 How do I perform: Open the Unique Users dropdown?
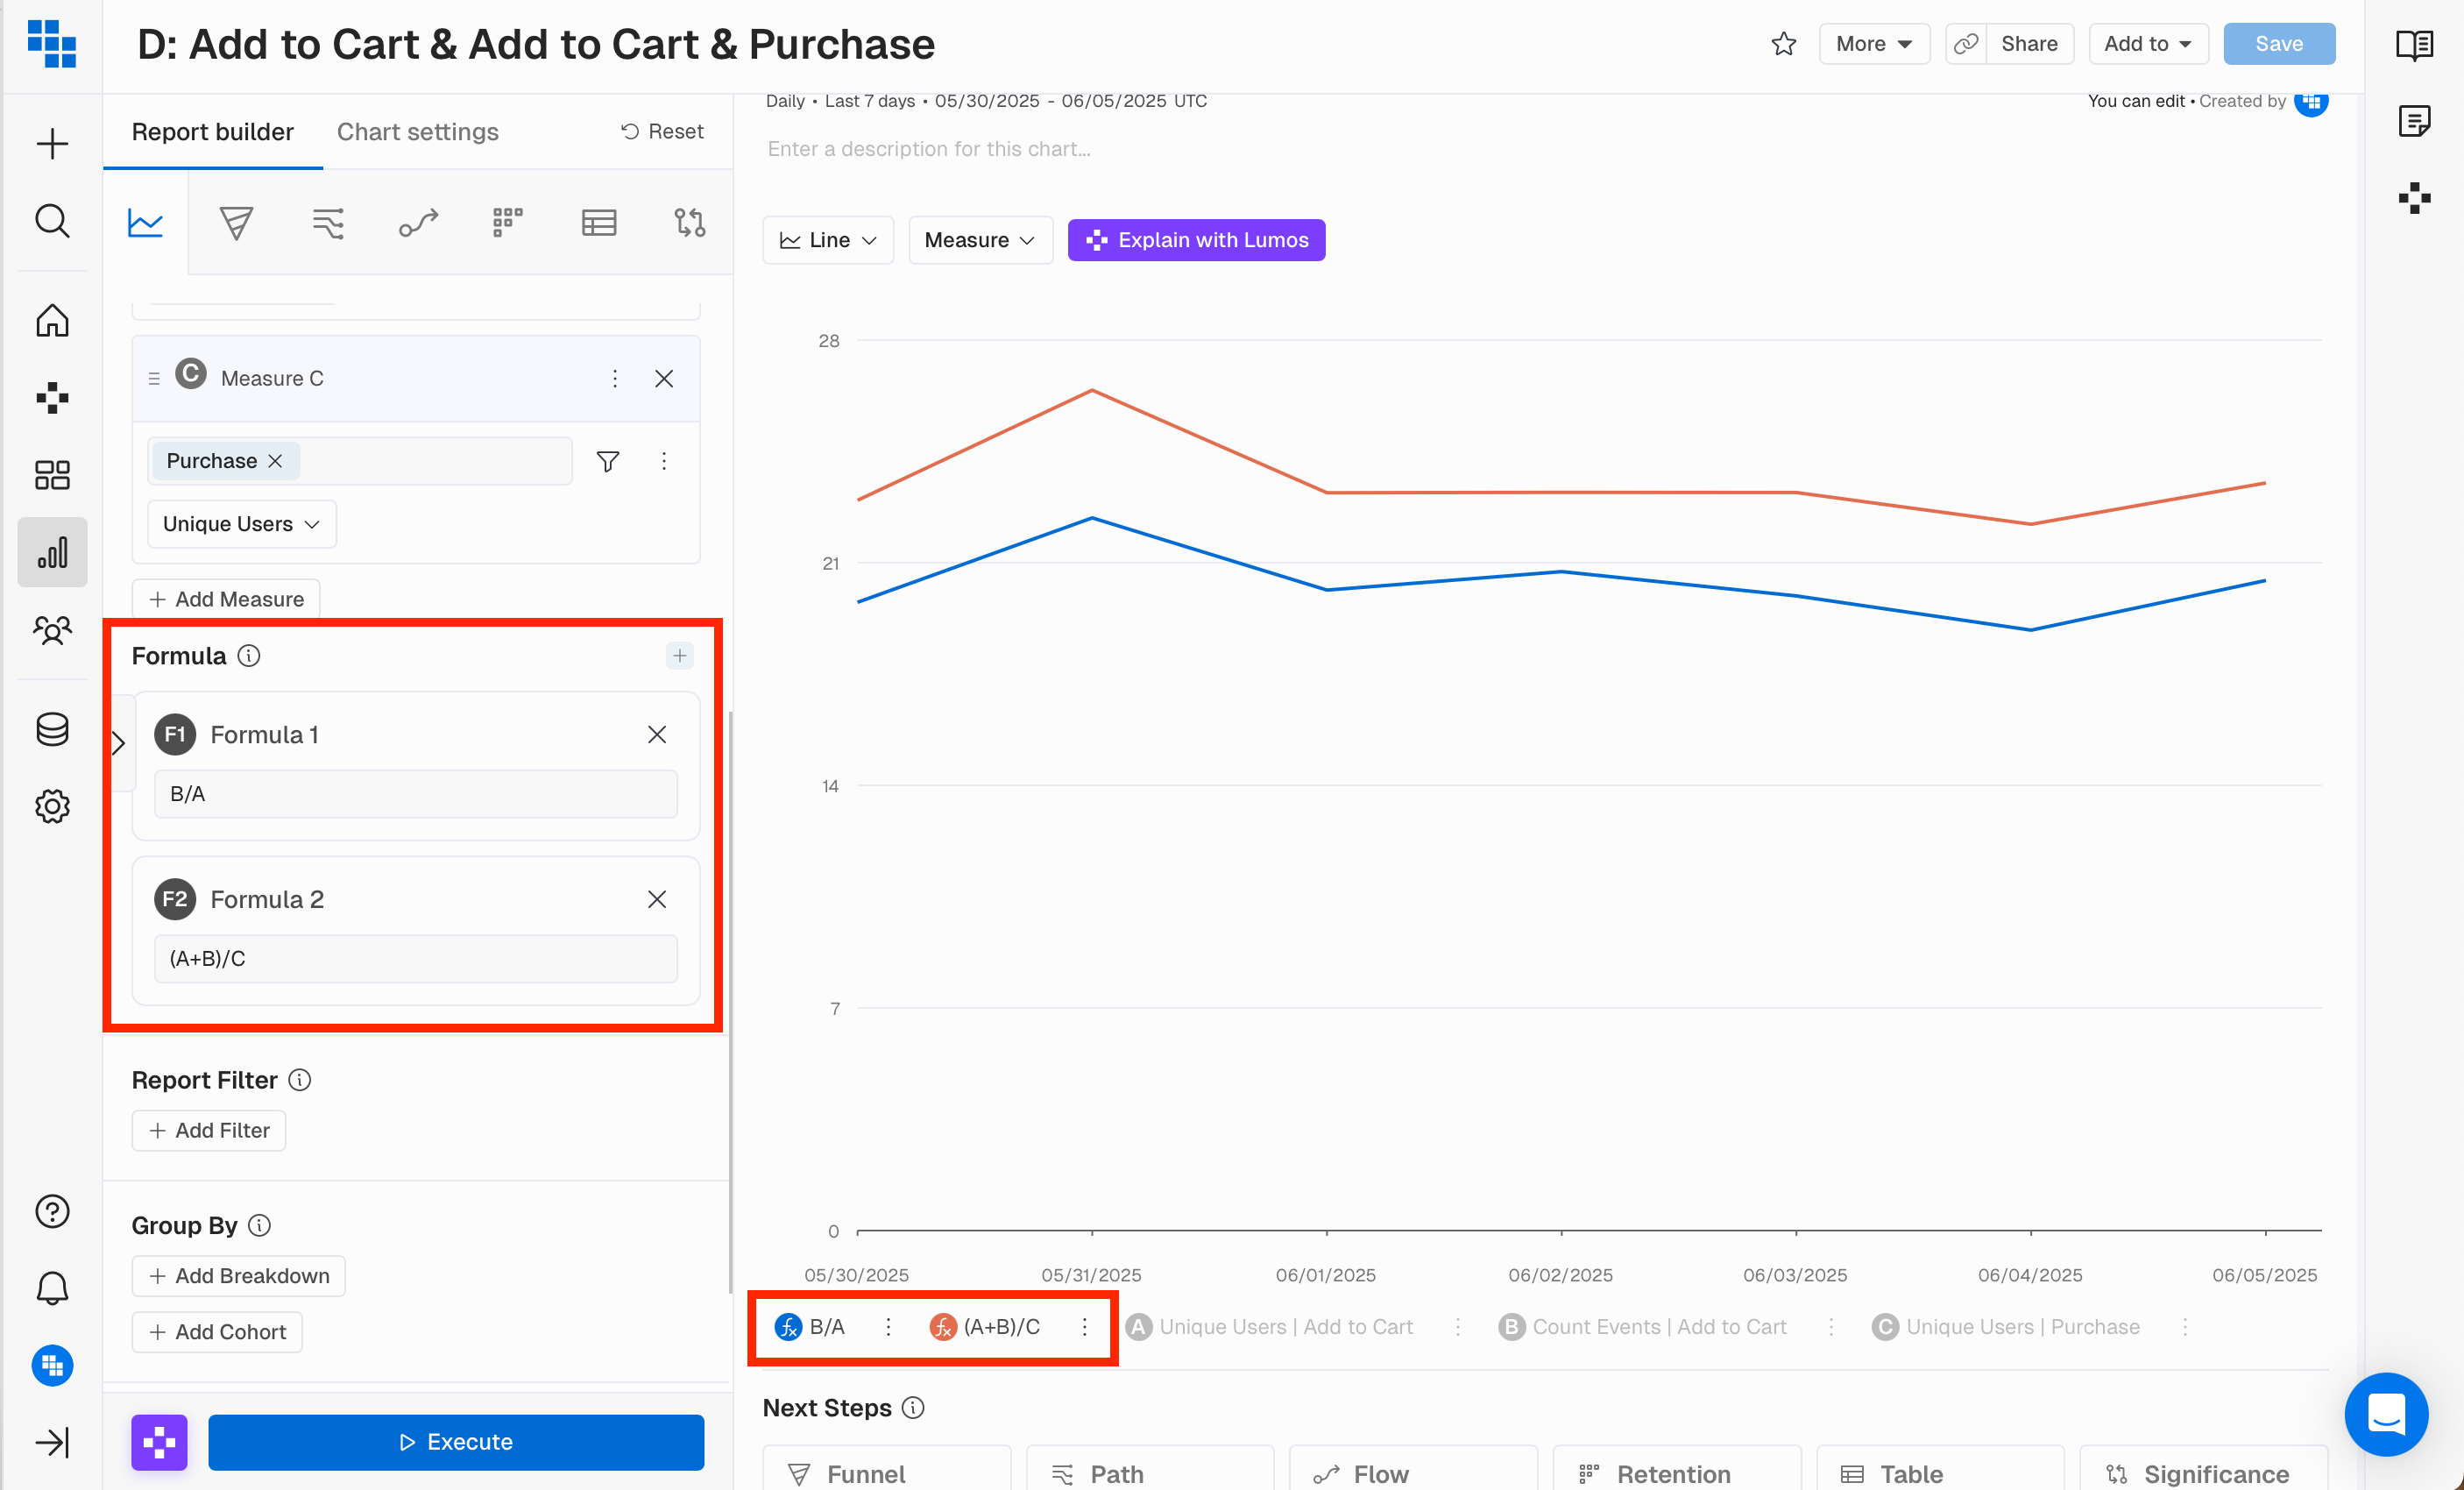tap(241, 524)
